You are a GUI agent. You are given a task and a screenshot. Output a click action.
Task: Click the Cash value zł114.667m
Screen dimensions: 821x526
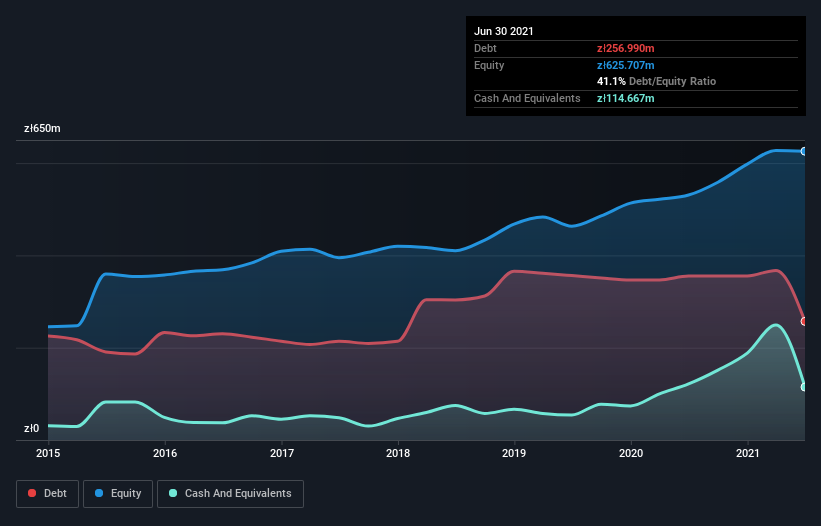(626, 98)
